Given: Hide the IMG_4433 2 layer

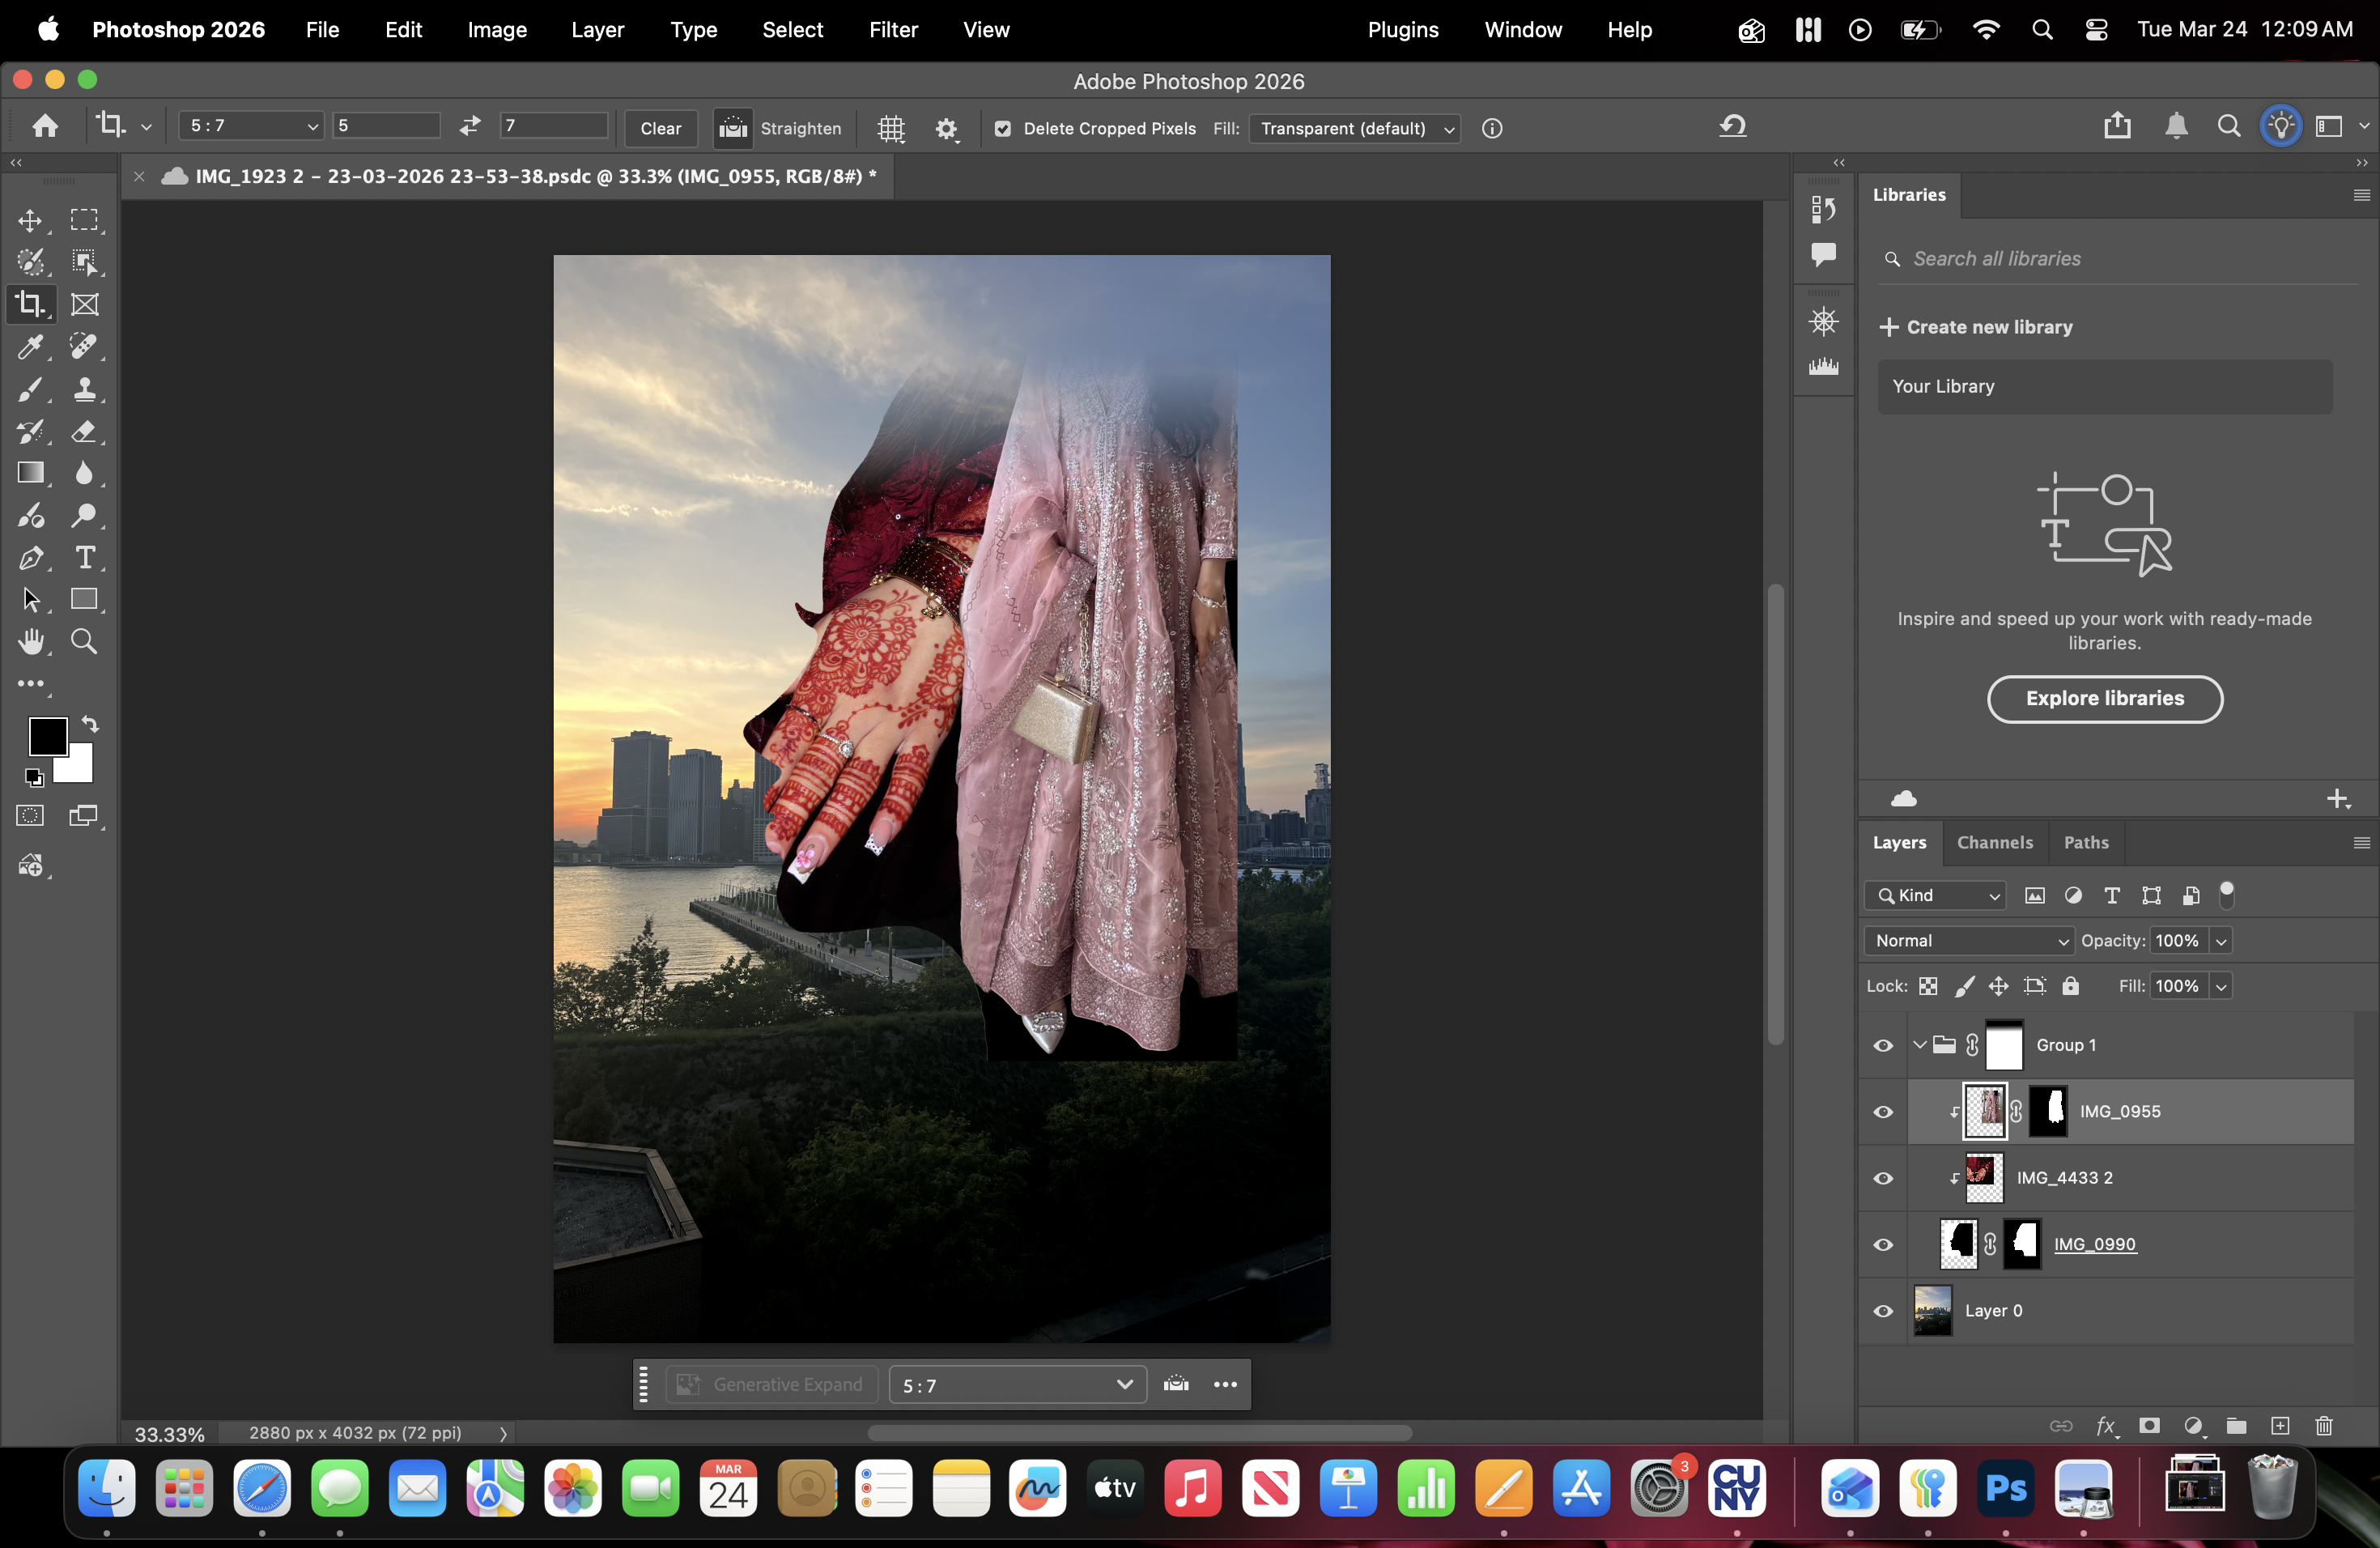Looking at the screenshot, I should [x=1883, y=1178].
